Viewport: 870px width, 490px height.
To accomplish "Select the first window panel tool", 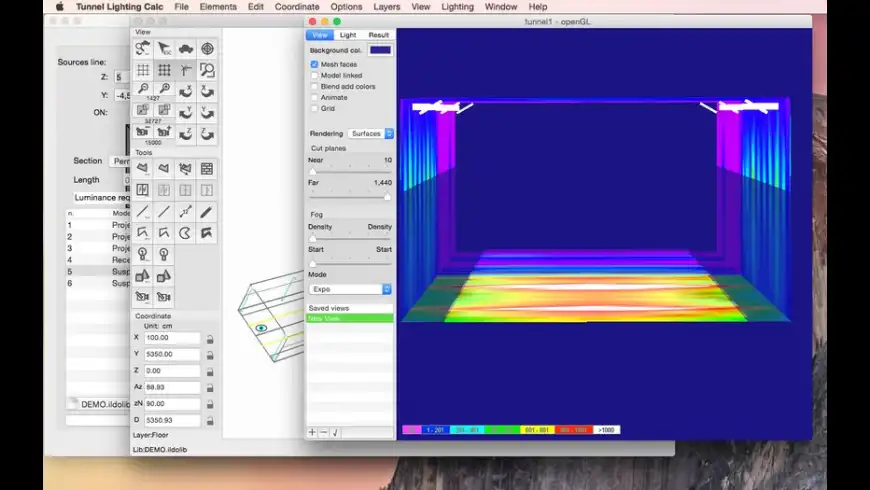I will (x=143, y=190).
